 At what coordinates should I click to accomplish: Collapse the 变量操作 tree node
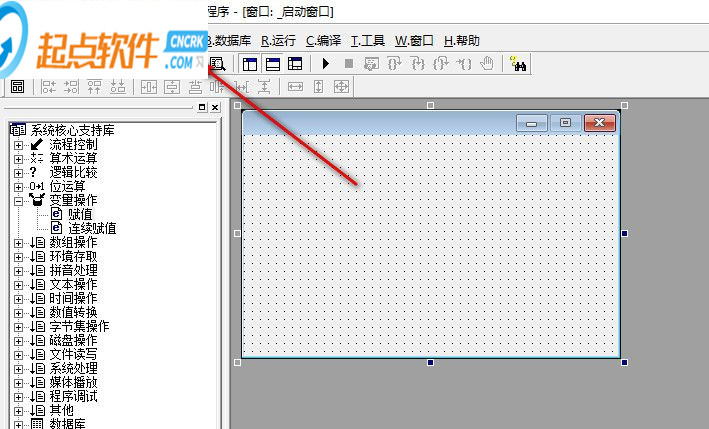(18, 201)
